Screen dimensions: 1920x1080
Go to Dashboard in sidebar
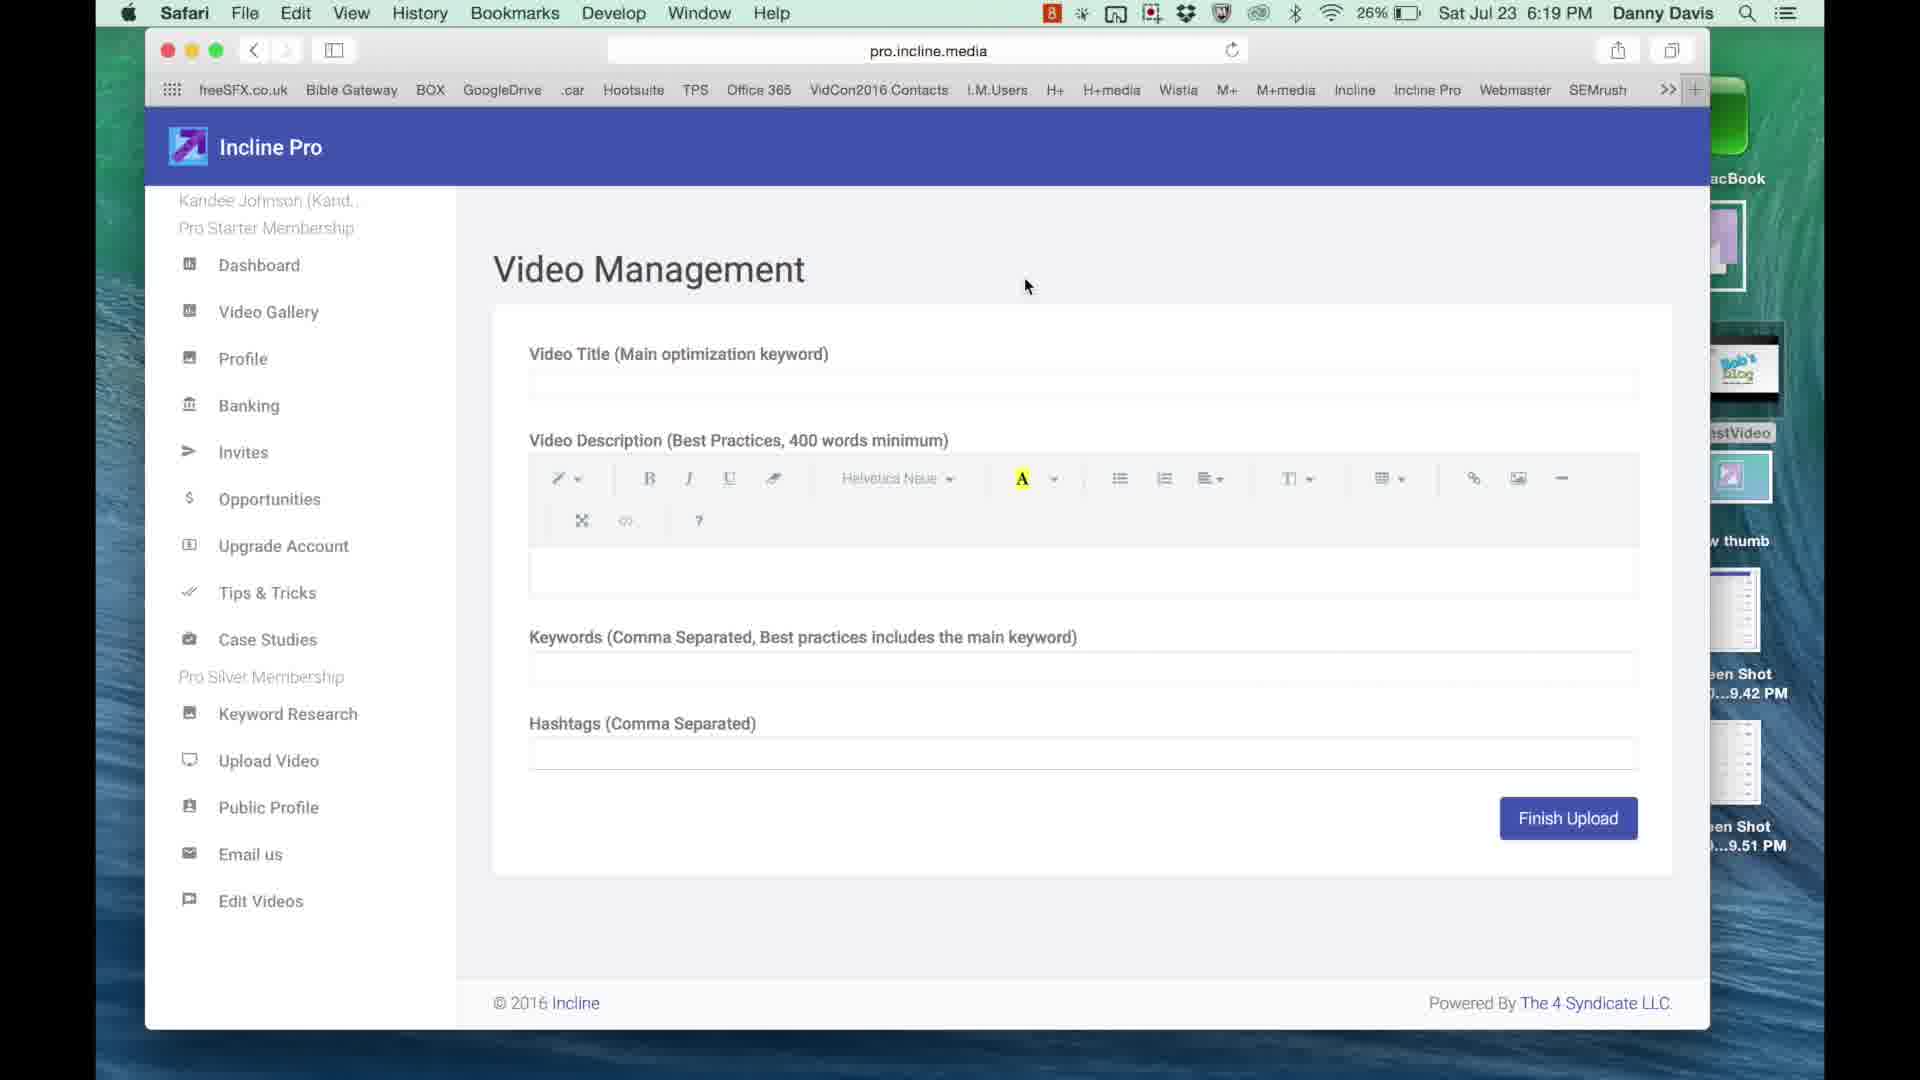coord(259,265)
